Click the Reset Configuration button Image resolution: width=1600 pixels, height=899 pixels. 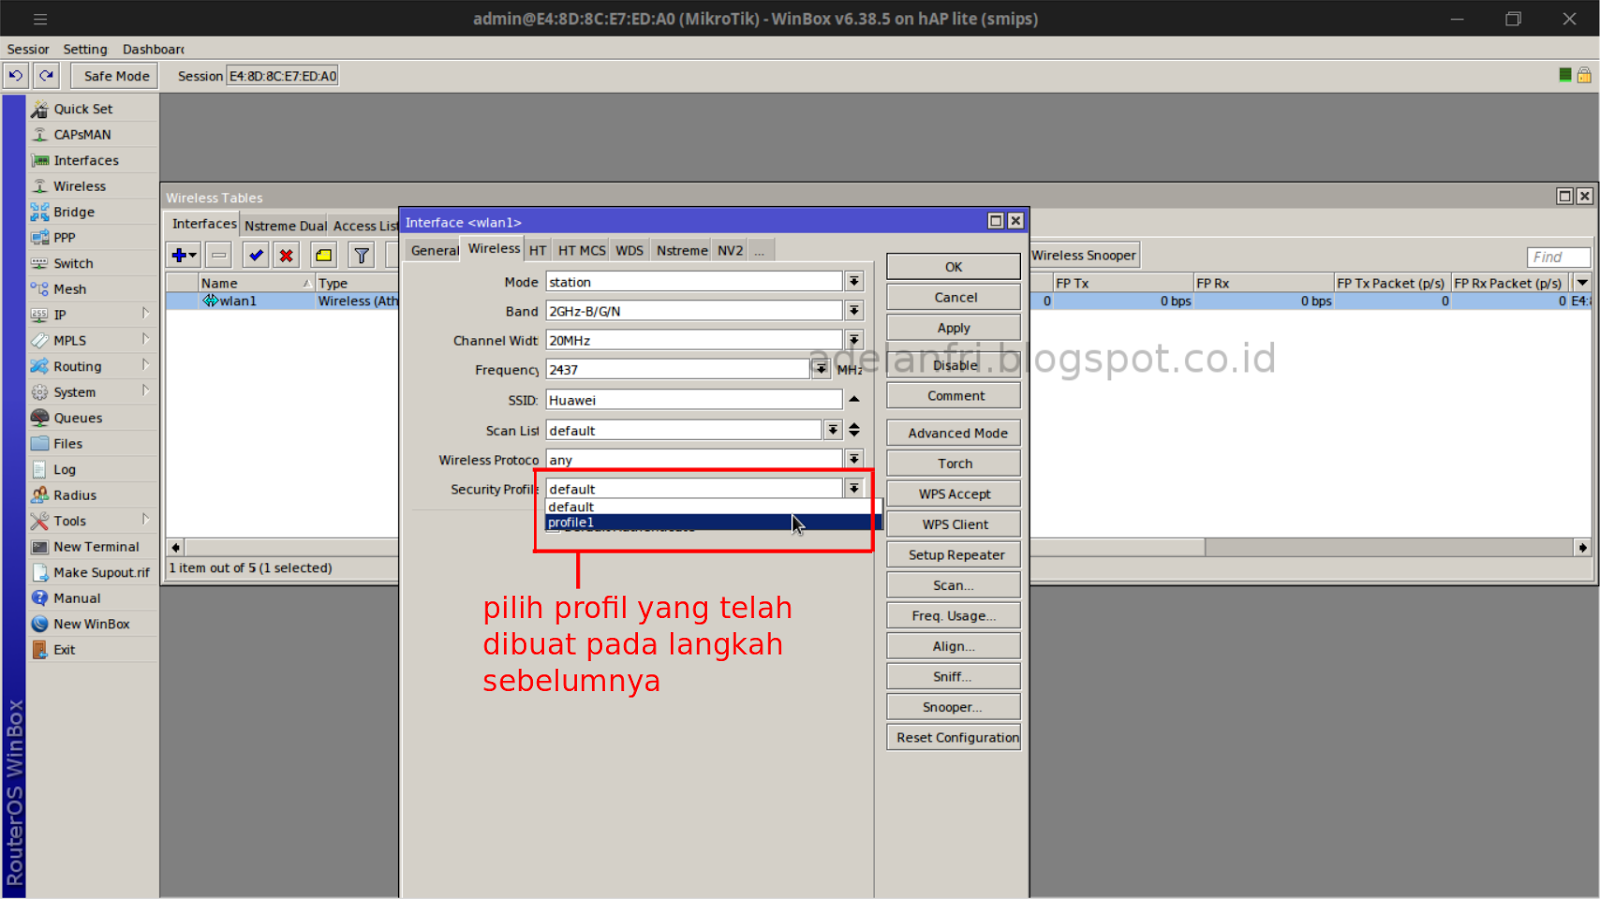(953, 738)
